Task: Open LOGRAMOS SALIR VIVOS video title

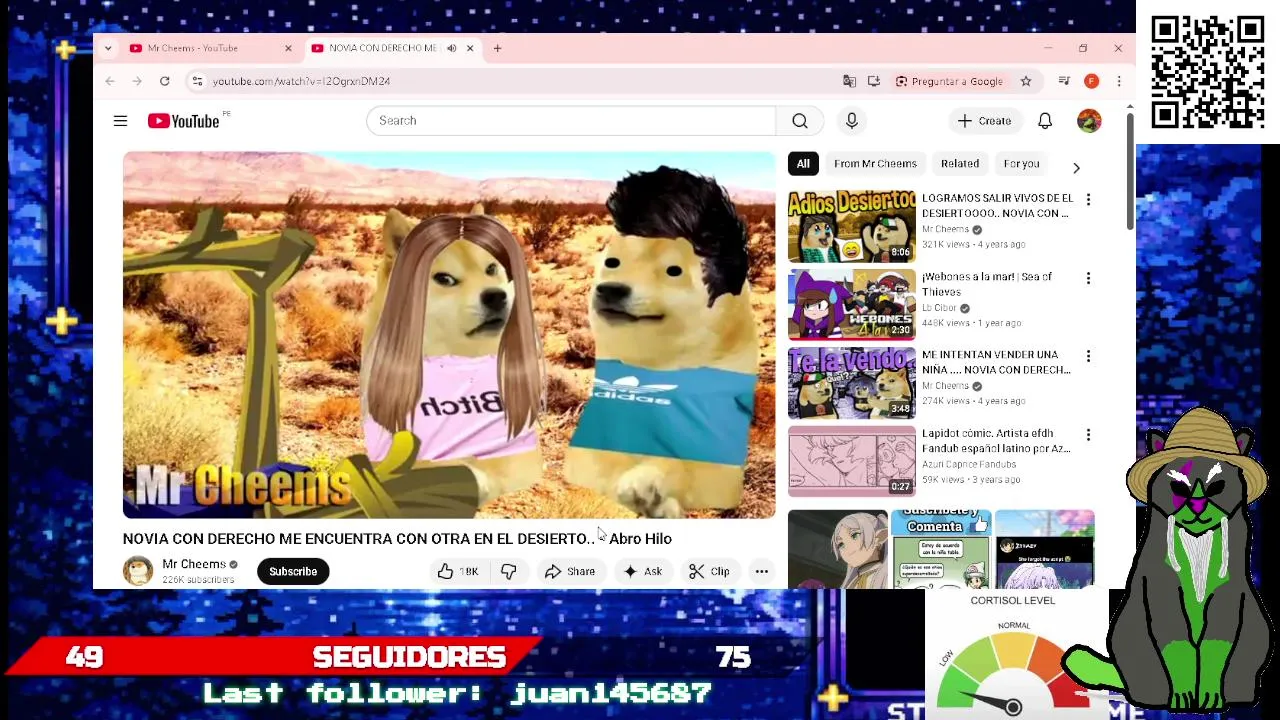Action: (x=997, y=206)
